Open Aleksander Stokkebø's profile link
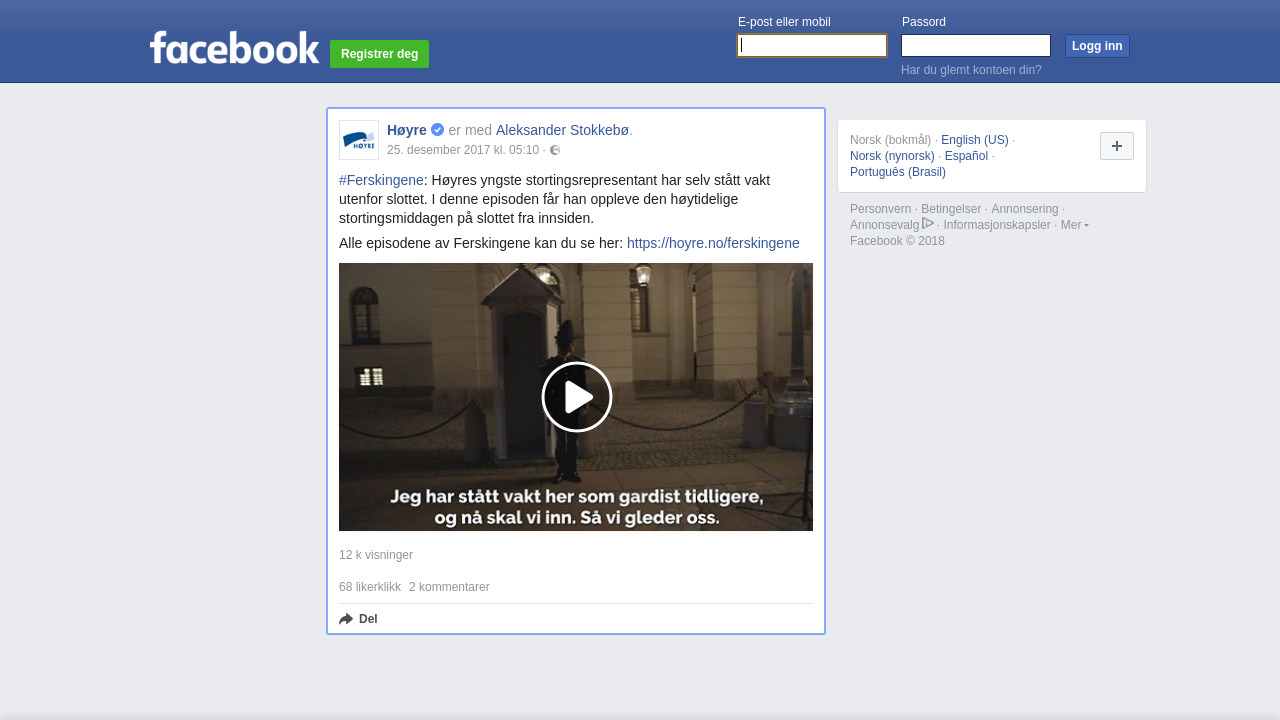Screen dimensions: 1280x720 562,130
